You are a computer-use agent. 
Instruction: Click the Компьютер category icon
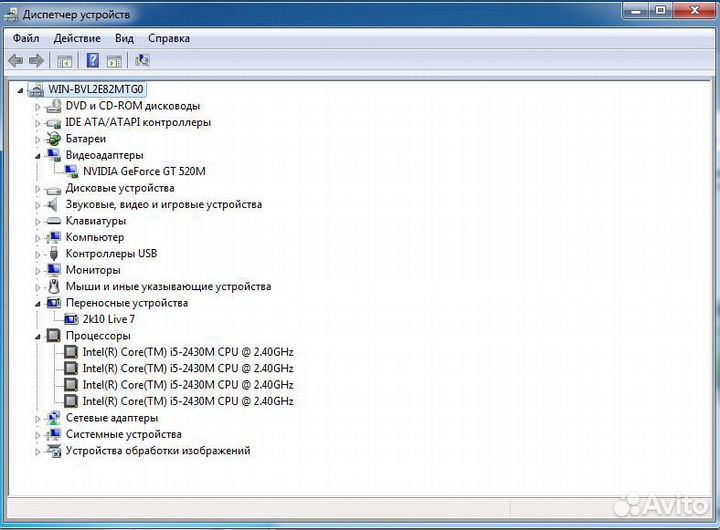coord(54,237)
